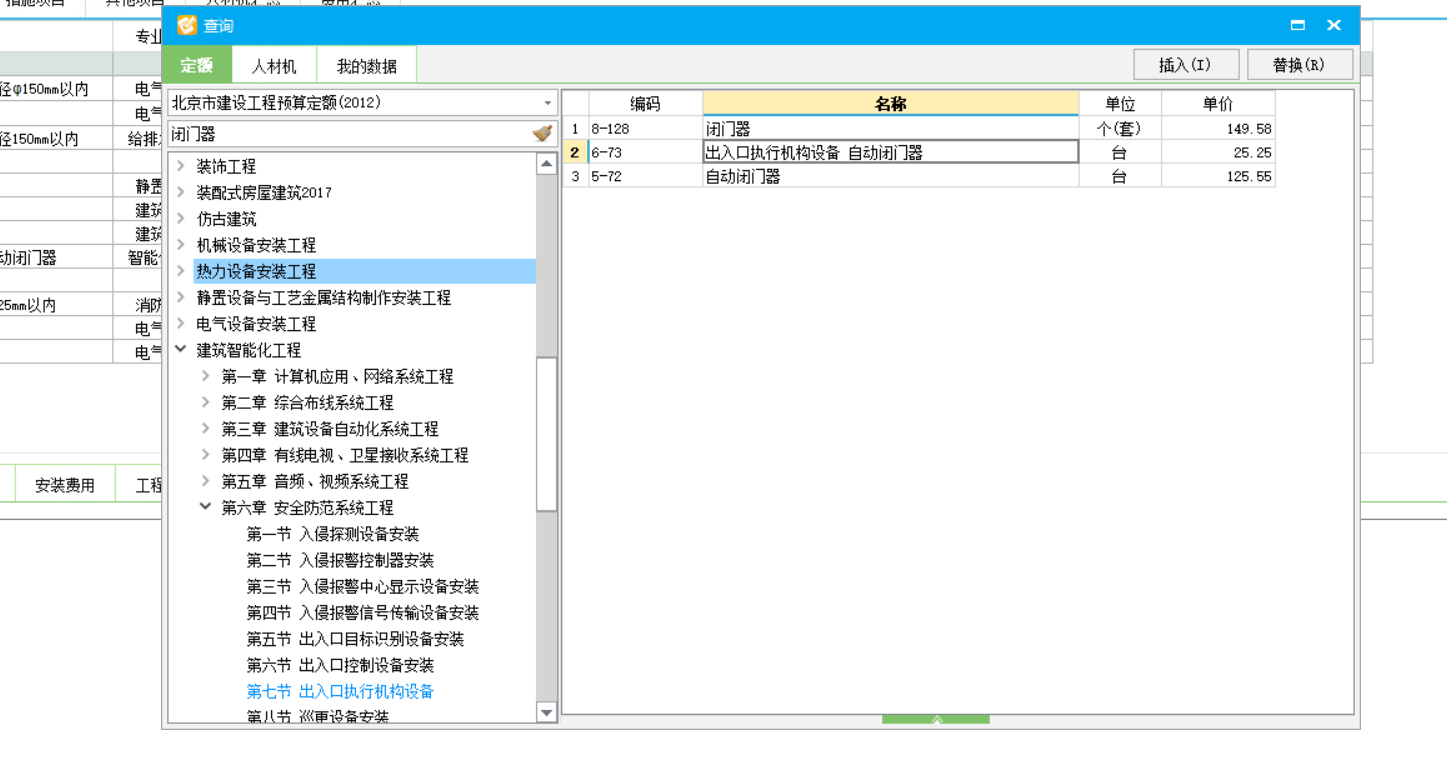Click the unit cell 个(套)

coord(1120,129)
